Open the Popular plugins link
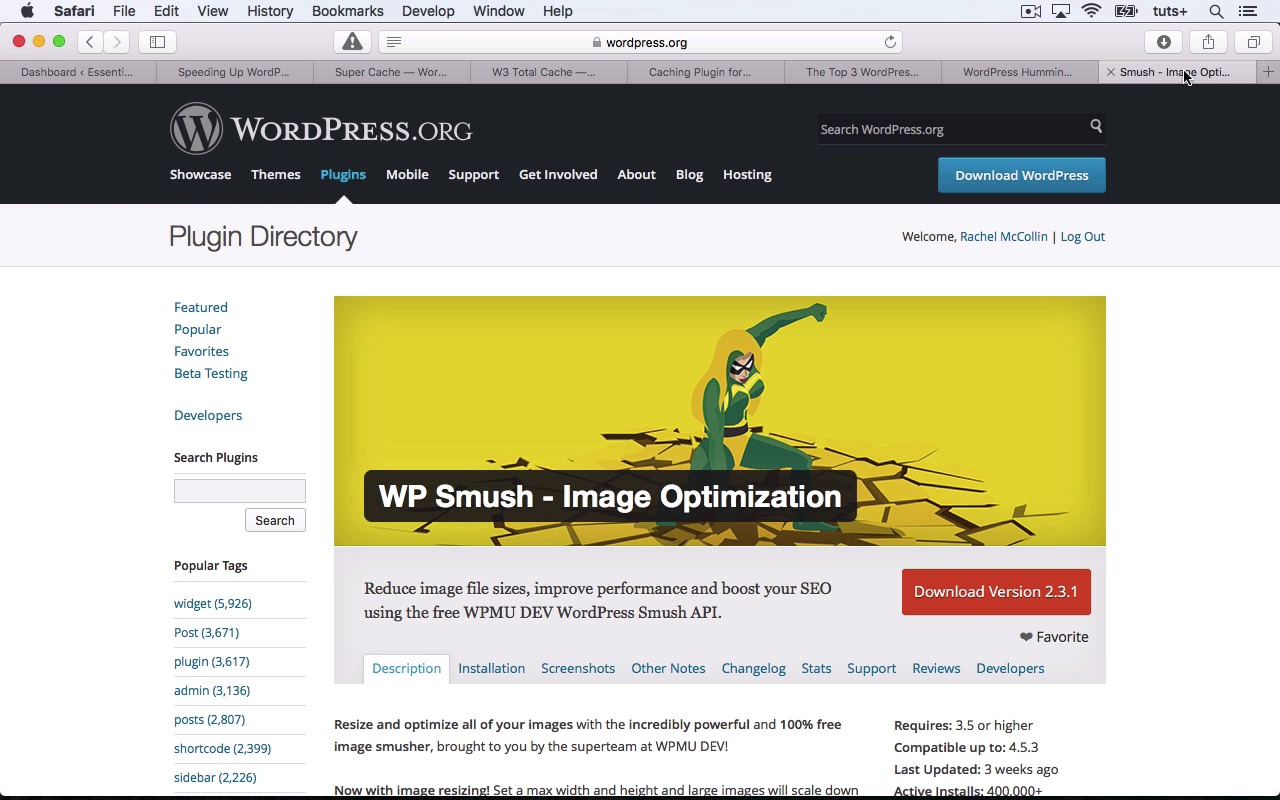 pyautogui.click(x=198, y=329)
